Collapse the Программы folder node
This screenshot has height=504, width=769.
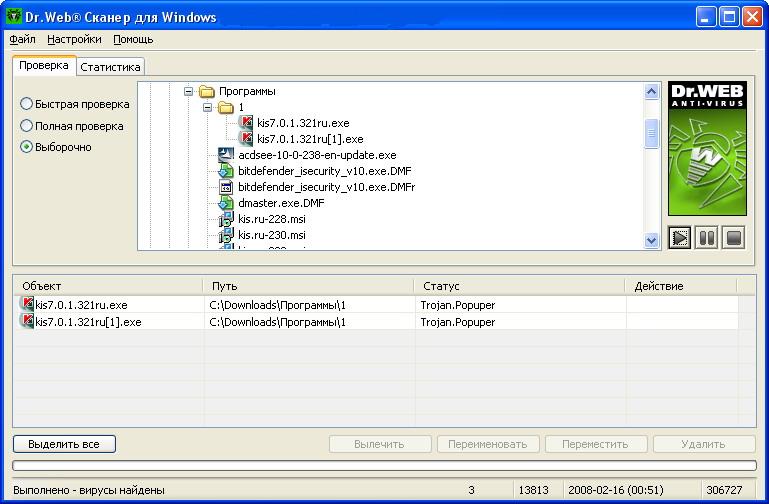tap(188, 91)
